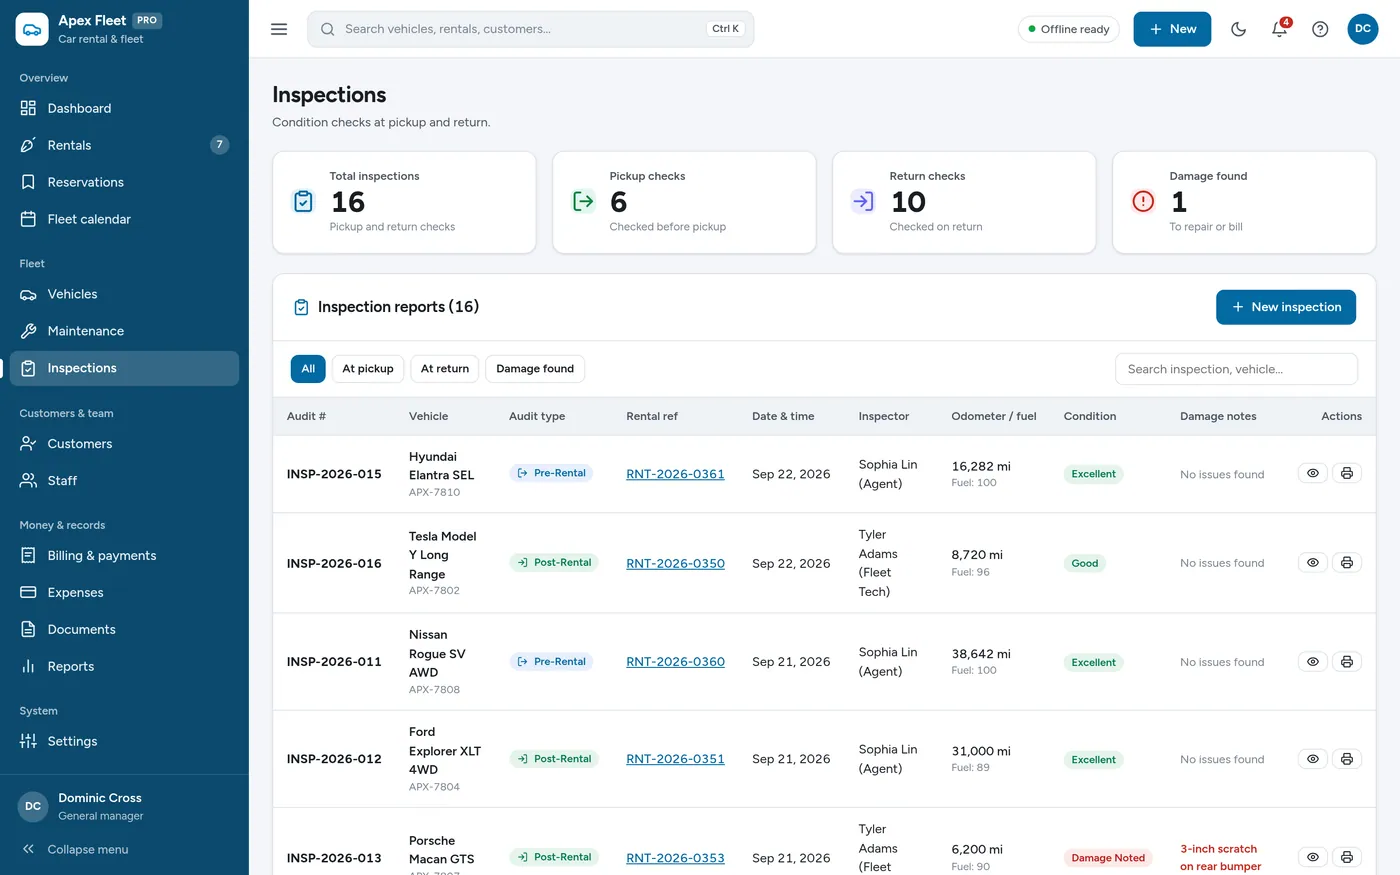
Task: Click the Search inspection, vehicle field
Action: click(1236, 369)
